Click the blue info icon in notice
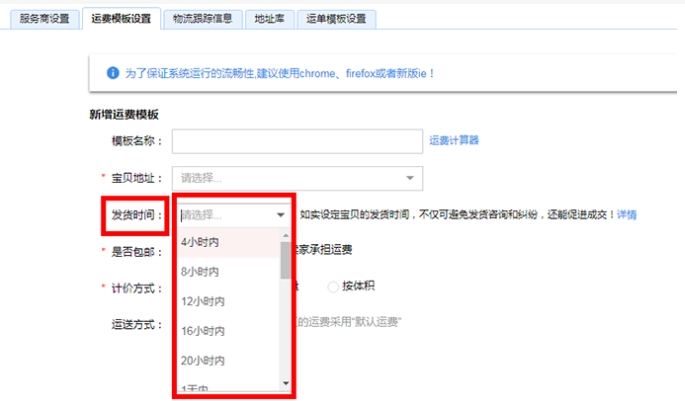Viewport: 685px width, 401px height. 113,73
